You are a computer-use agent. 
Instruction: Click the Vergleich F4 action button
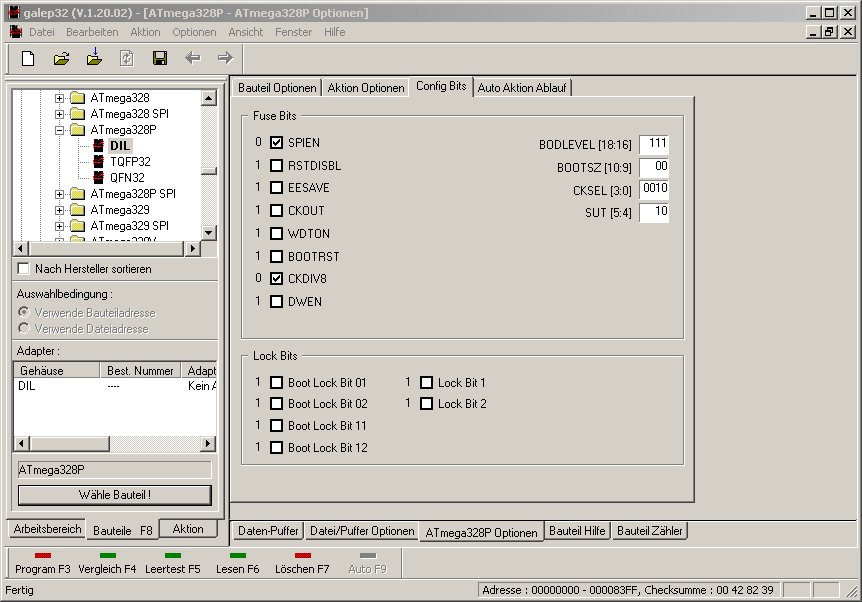(x=107, y=563)
